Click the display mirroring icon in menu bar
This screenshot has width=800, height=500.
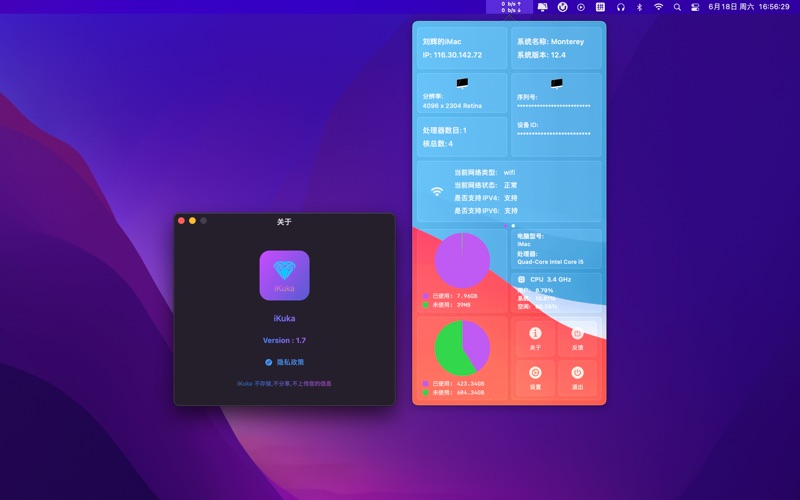(x=542, y=7)
